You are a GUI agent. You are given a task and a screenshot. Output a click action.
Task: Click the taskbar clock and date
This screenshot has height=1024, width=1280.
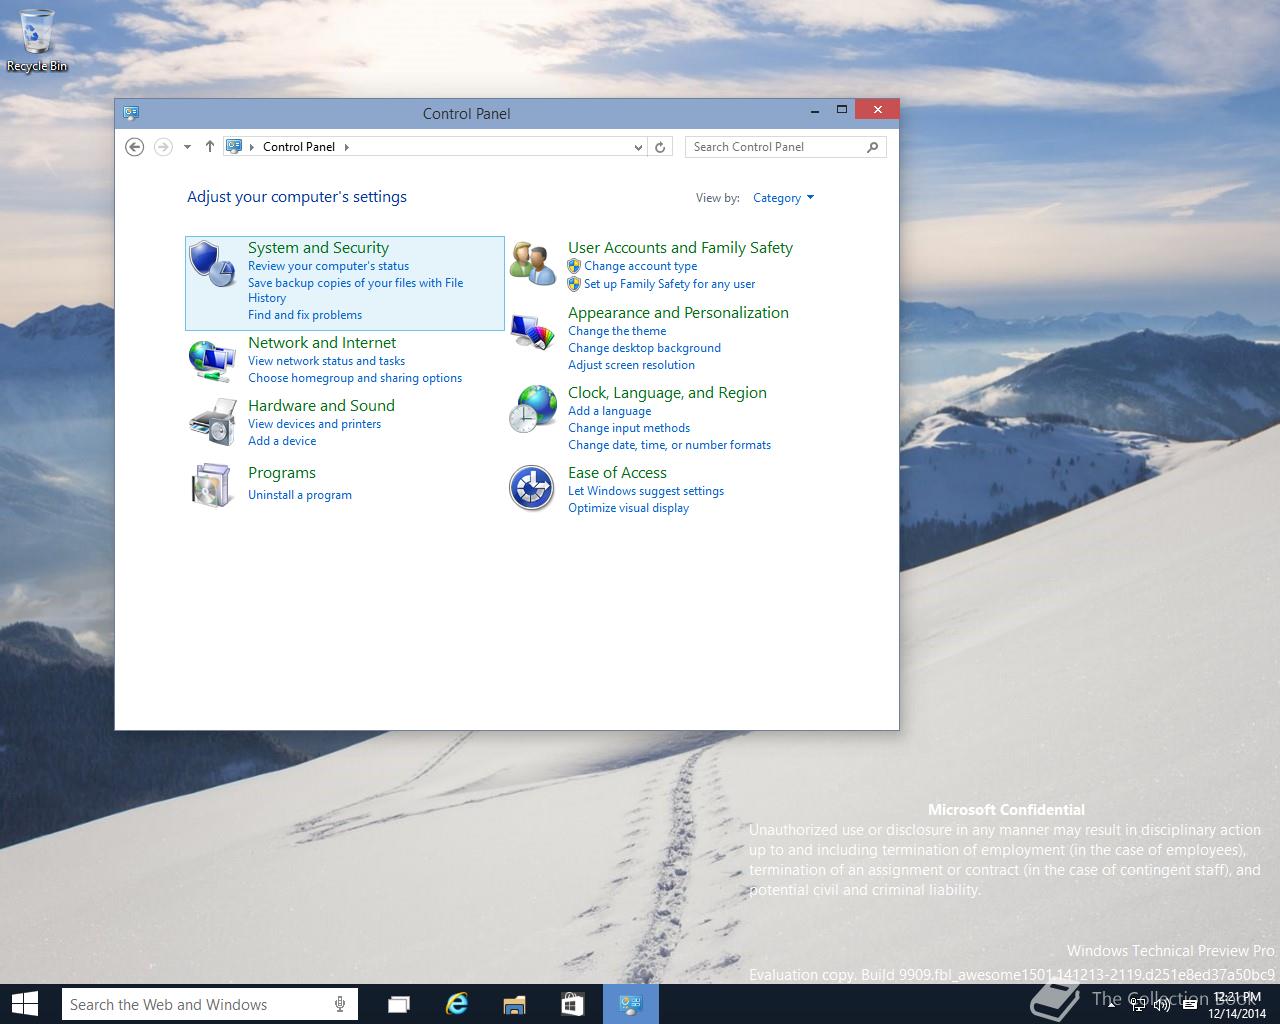point(1238,1005)
